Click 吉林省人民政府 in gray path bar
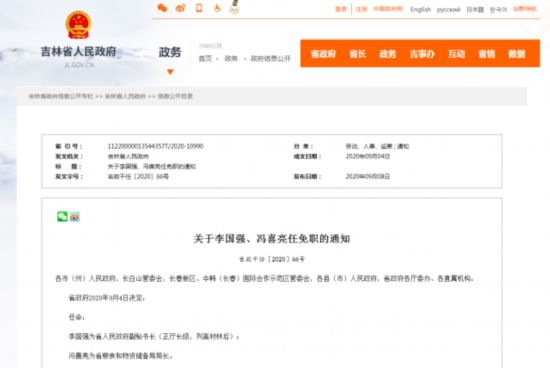This screenshot has height=368, width=550. pos(125,96)
